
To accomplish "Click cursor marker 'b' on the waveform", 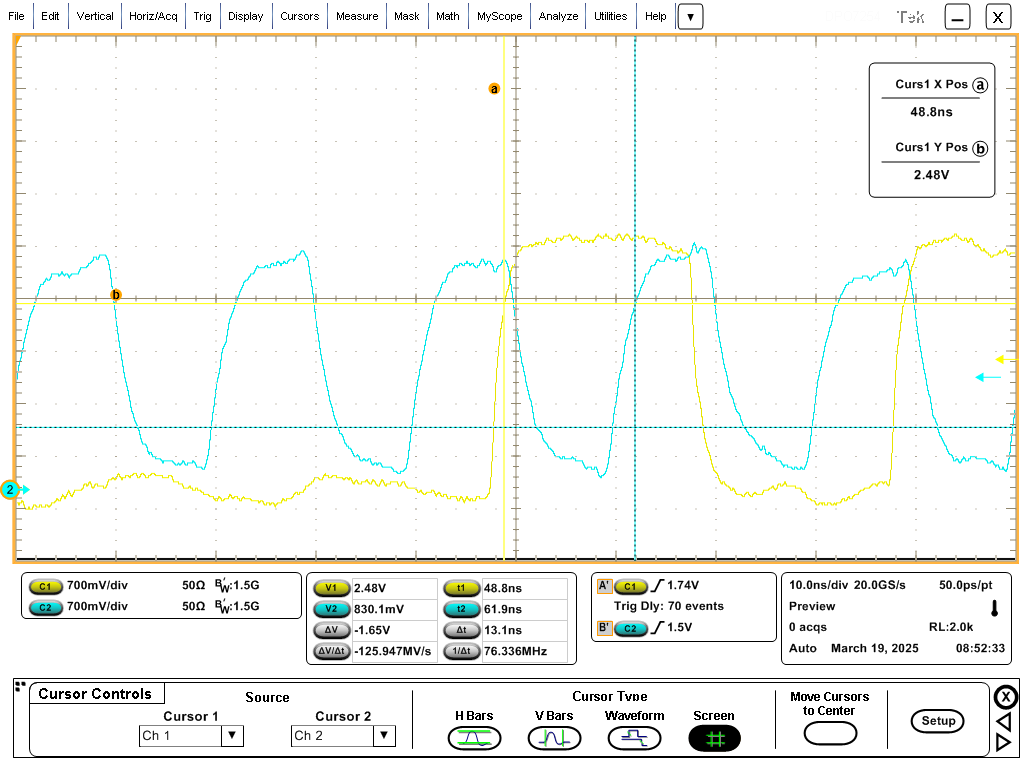I will 116,295.
